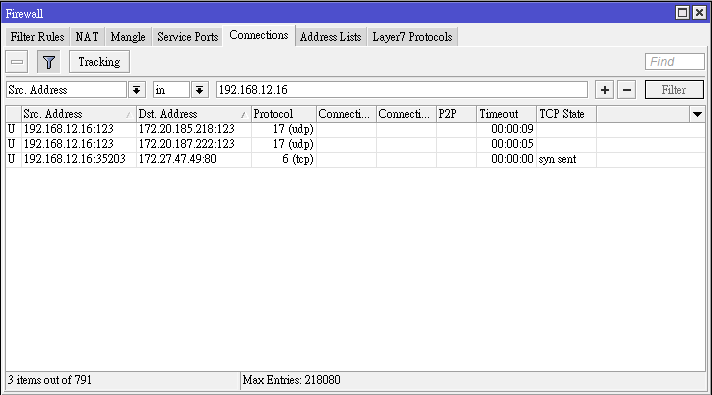Select row with destination 172.20.187.222:123

coord(356,144)
